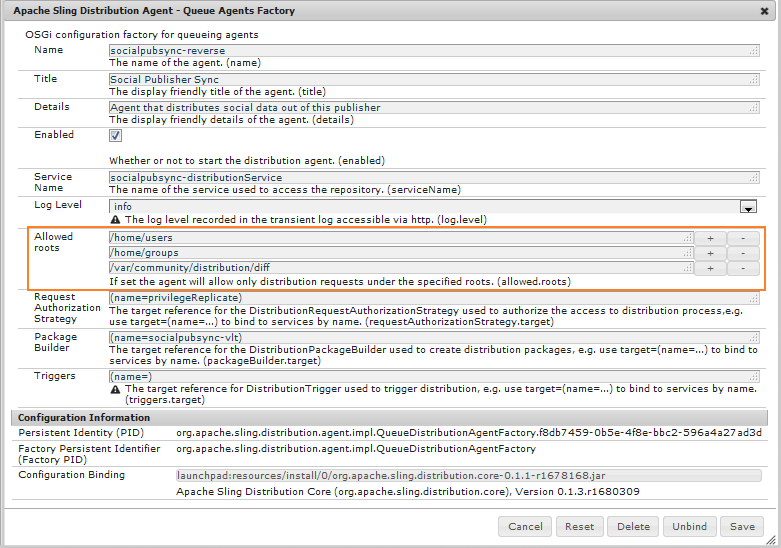Click the Unbind button
Screen dimensions: 781x548
[x=689, y=527]
